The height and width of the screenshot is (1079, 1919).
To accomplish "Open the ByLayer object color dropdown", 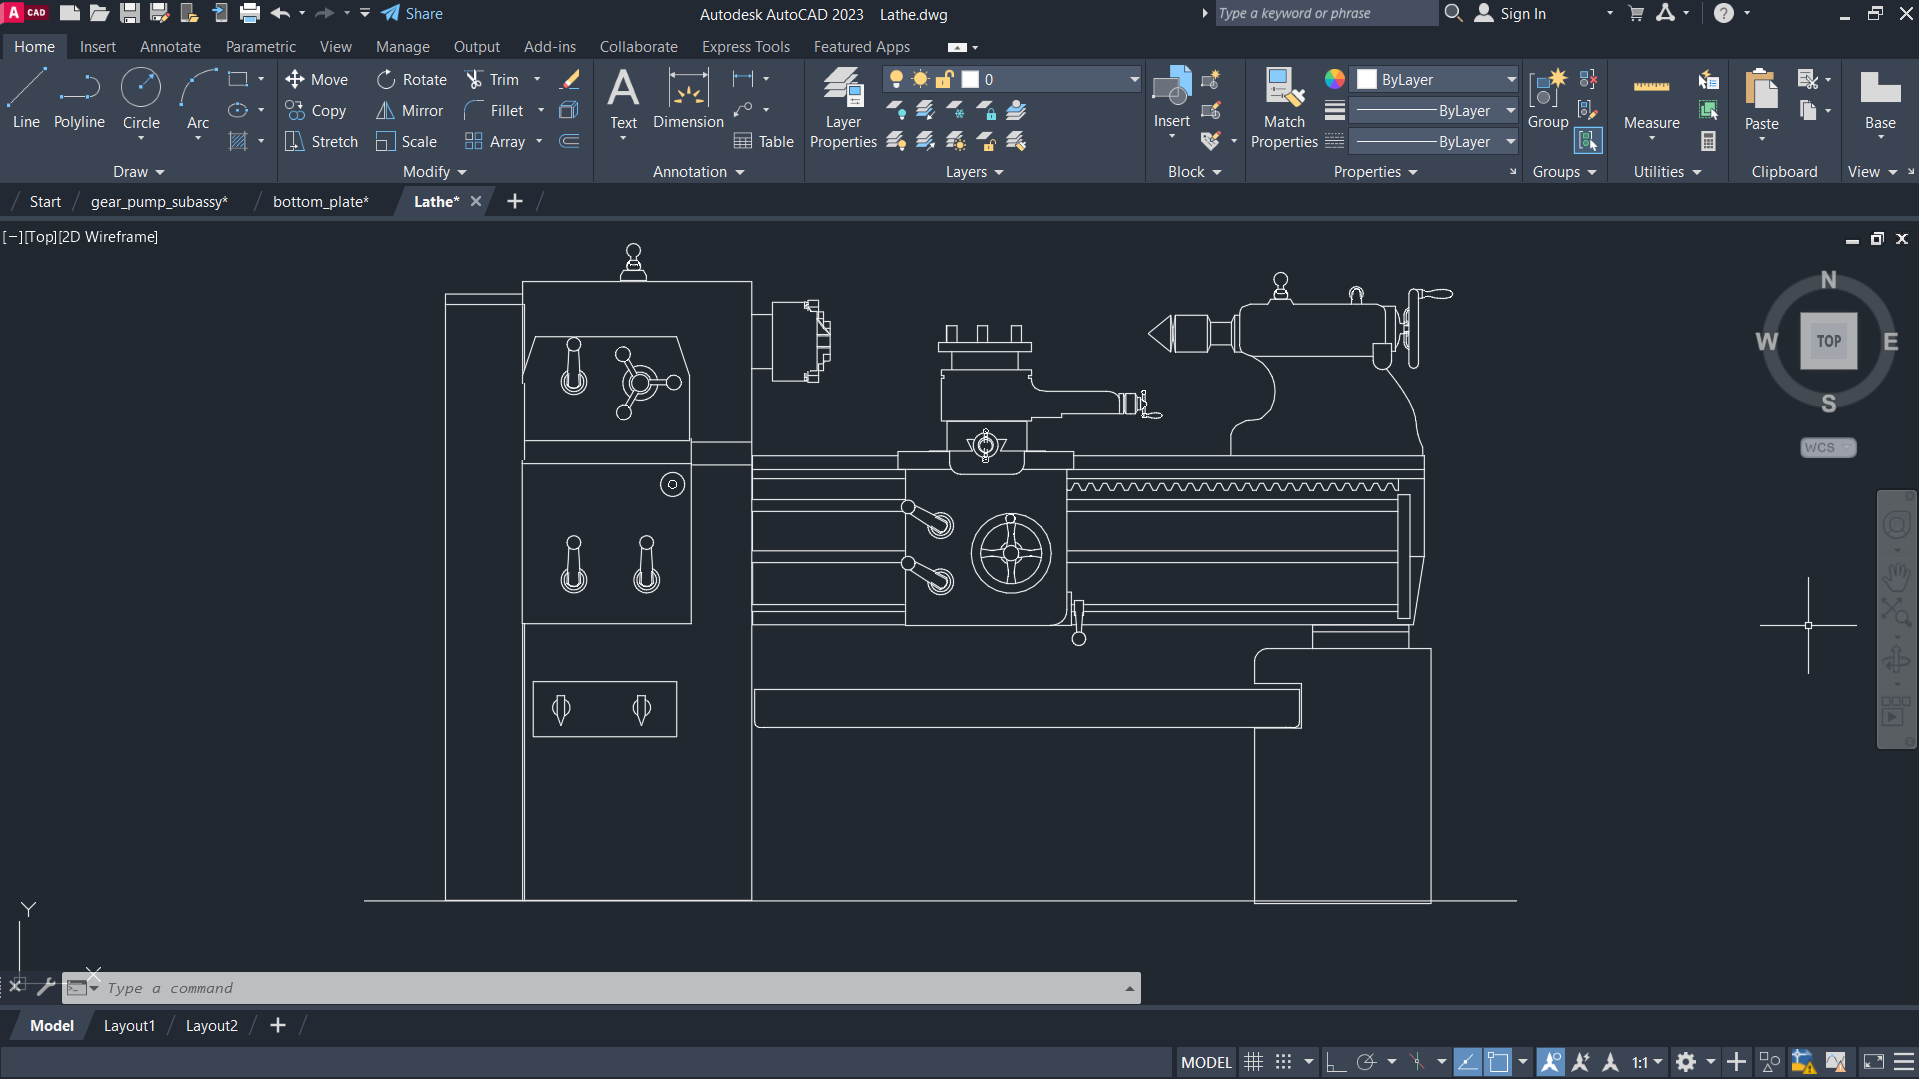I will (x=1510, y=80).
